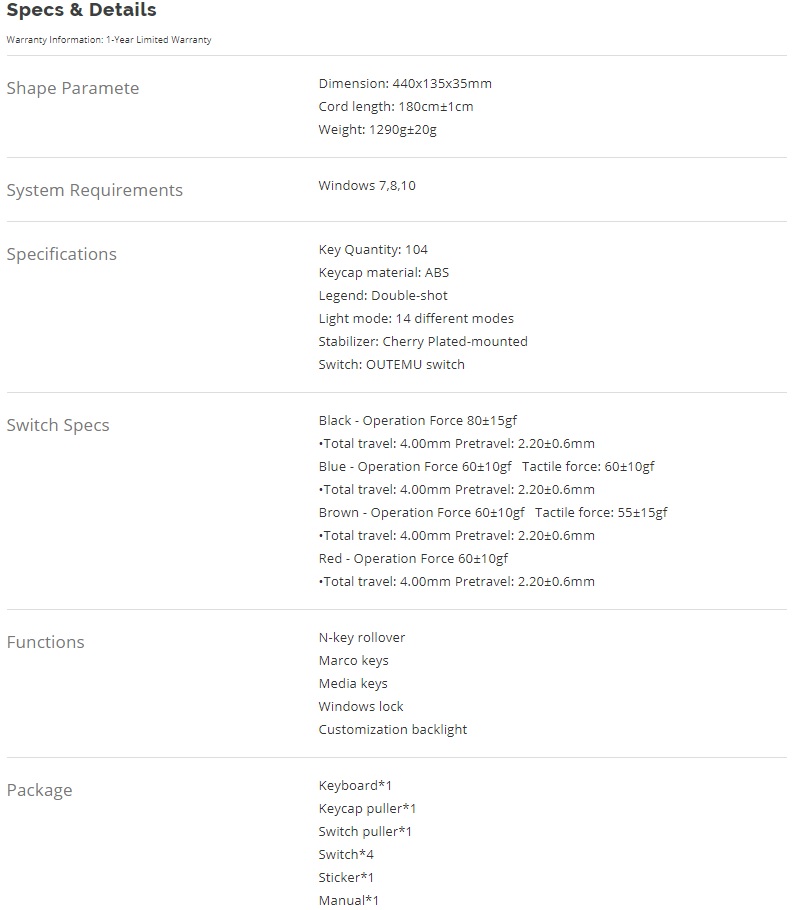Click the Key Quantity: 104 line
794x910 pixels.
pos(373,250)
